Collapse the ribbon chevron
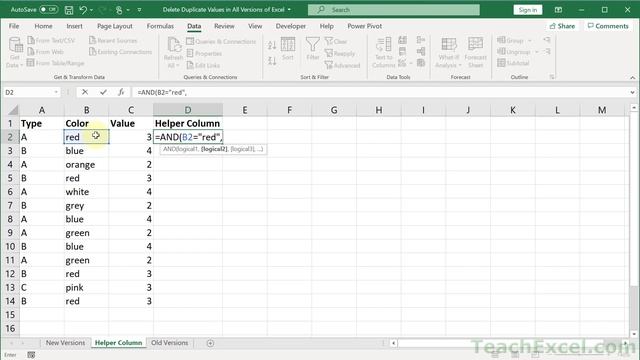Screen dimensions: 640x360 coord(632,78)
